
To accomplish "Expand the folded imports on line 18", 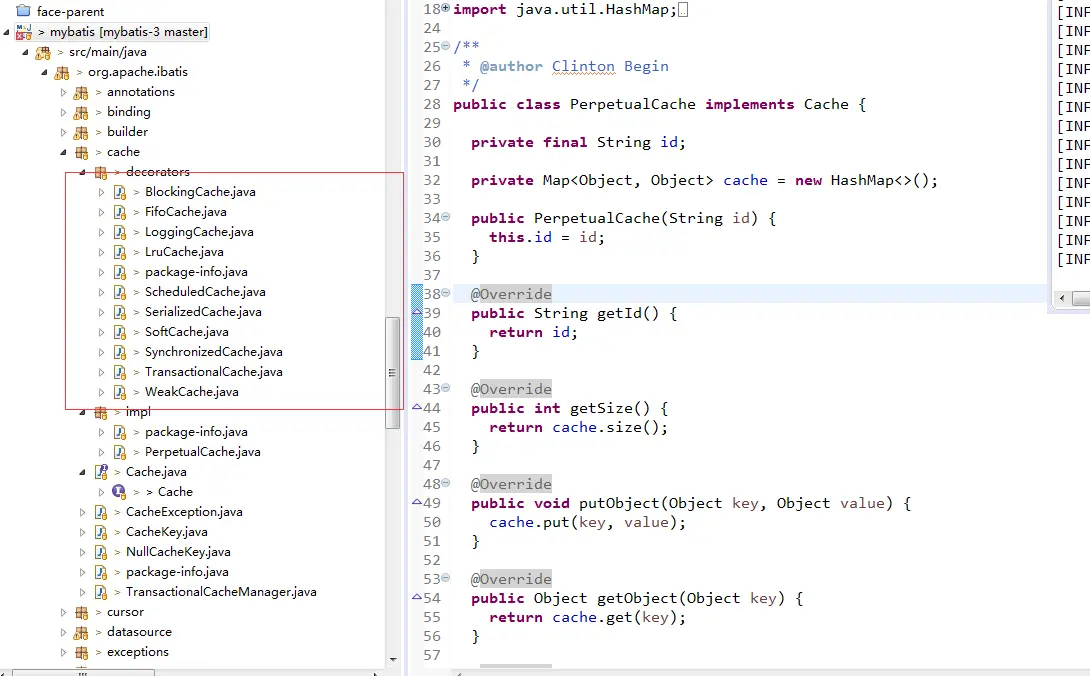I will pos(446,8).
